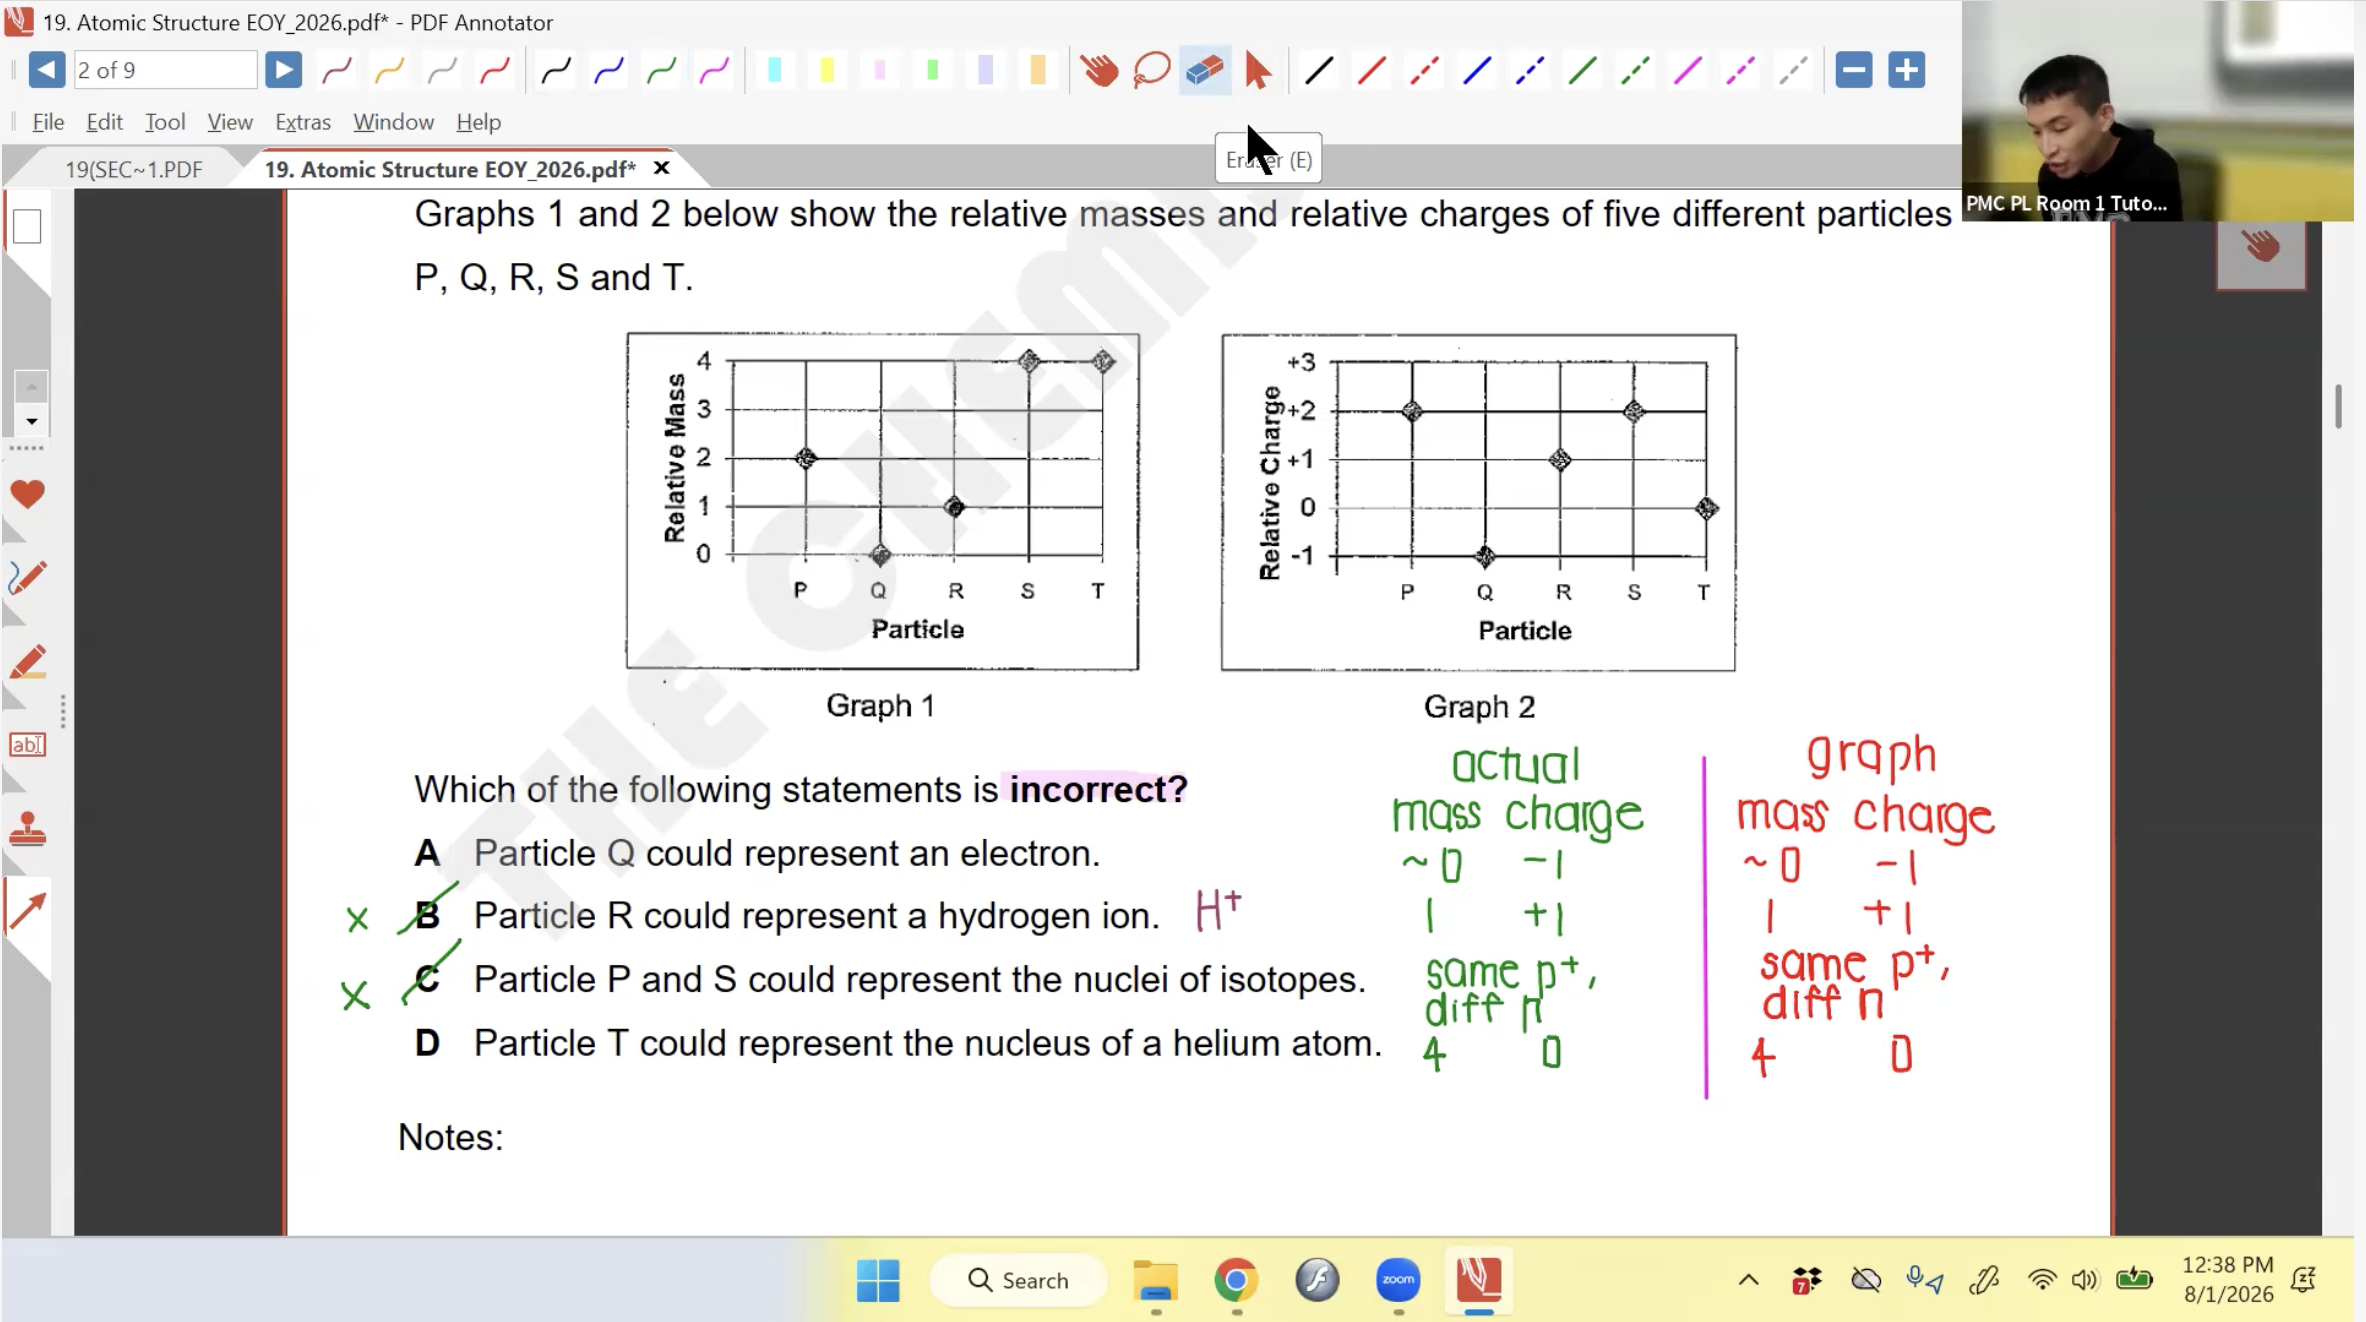
Task: Click the page number field
Action: tap(165, 70)
